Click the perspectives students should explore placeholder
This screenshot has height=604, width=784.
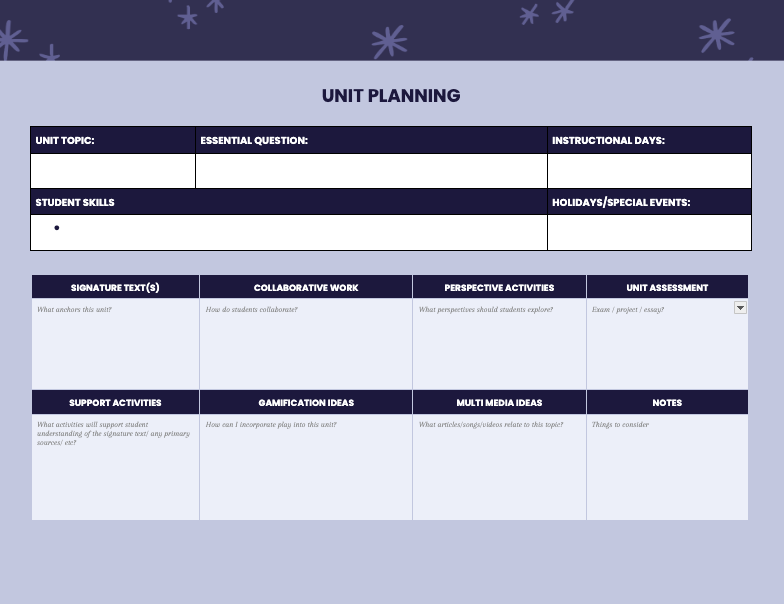(486, 310)
